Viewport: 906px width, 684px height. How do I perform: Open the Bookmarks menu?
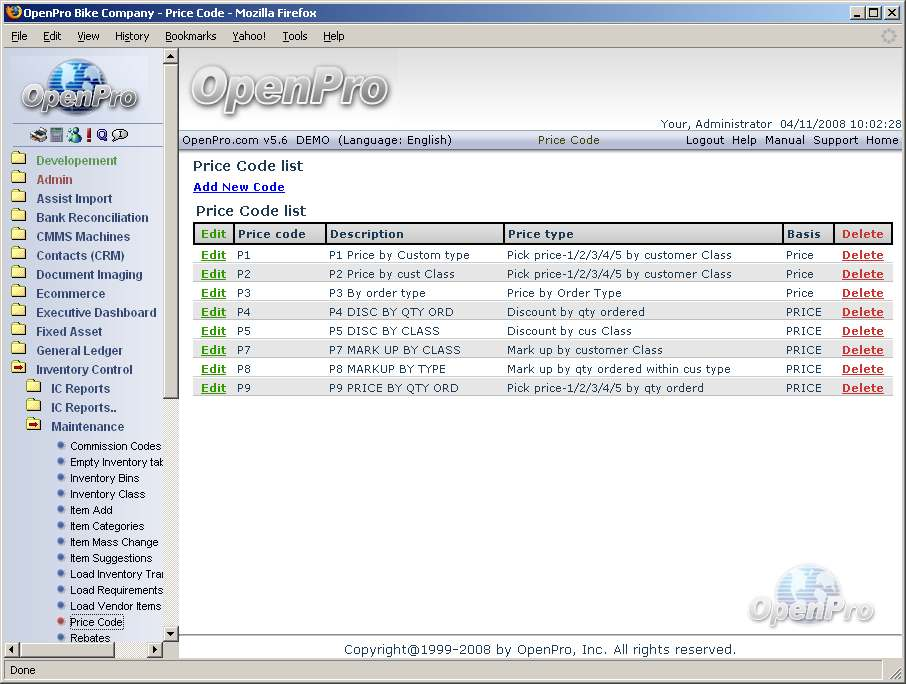[x=190, y=36]
